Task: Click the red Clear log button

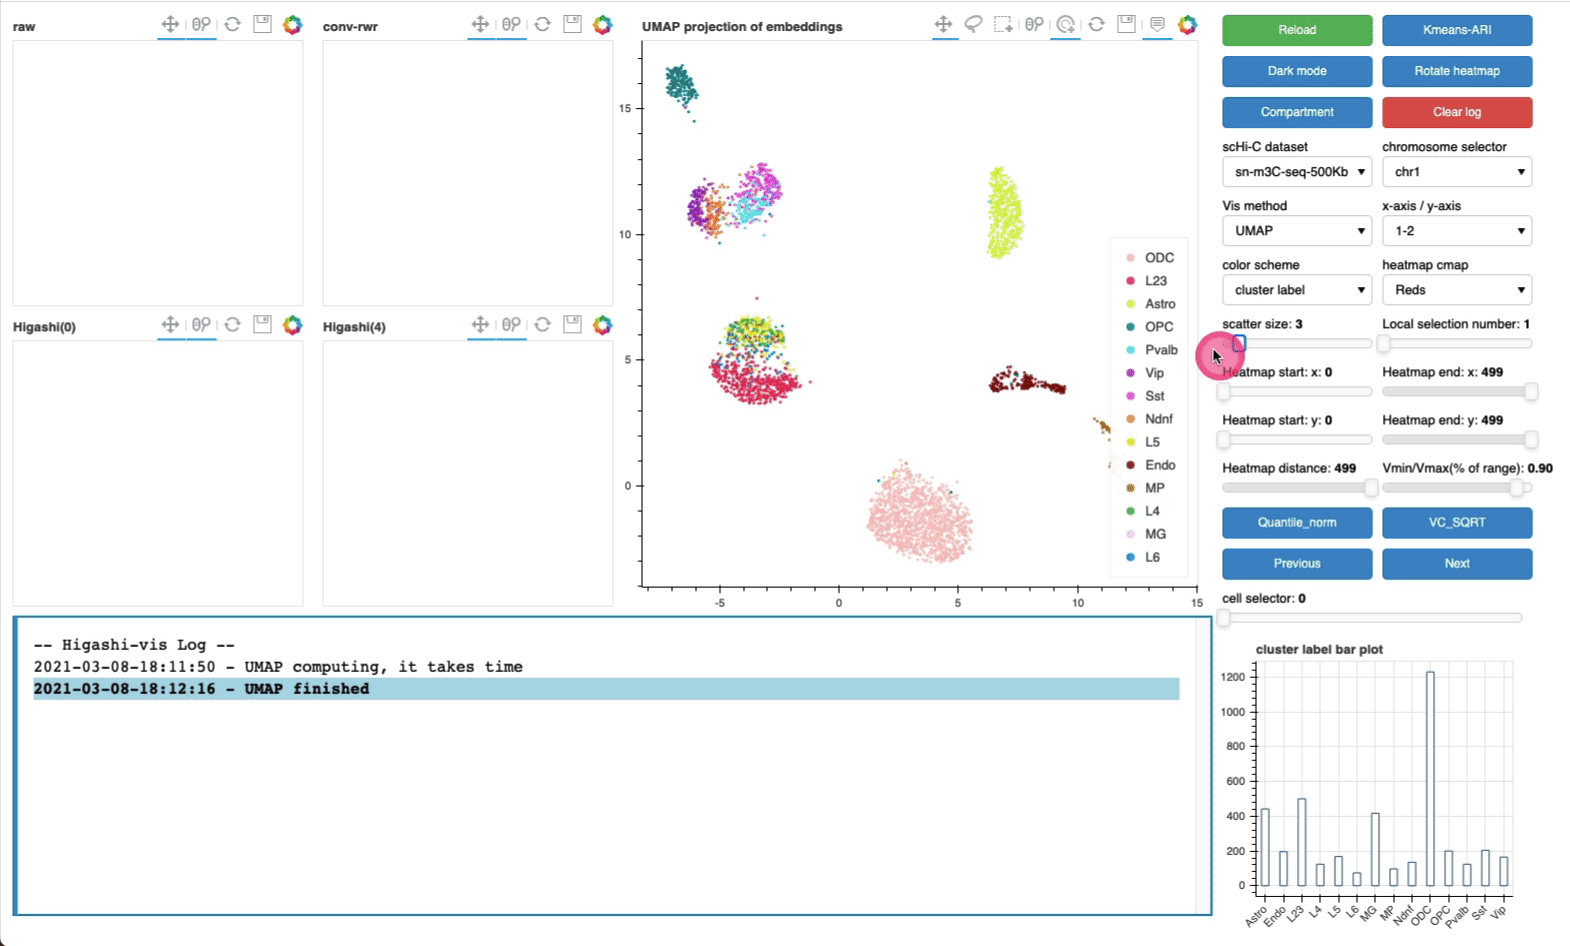Action: [x=1456, y=112]
